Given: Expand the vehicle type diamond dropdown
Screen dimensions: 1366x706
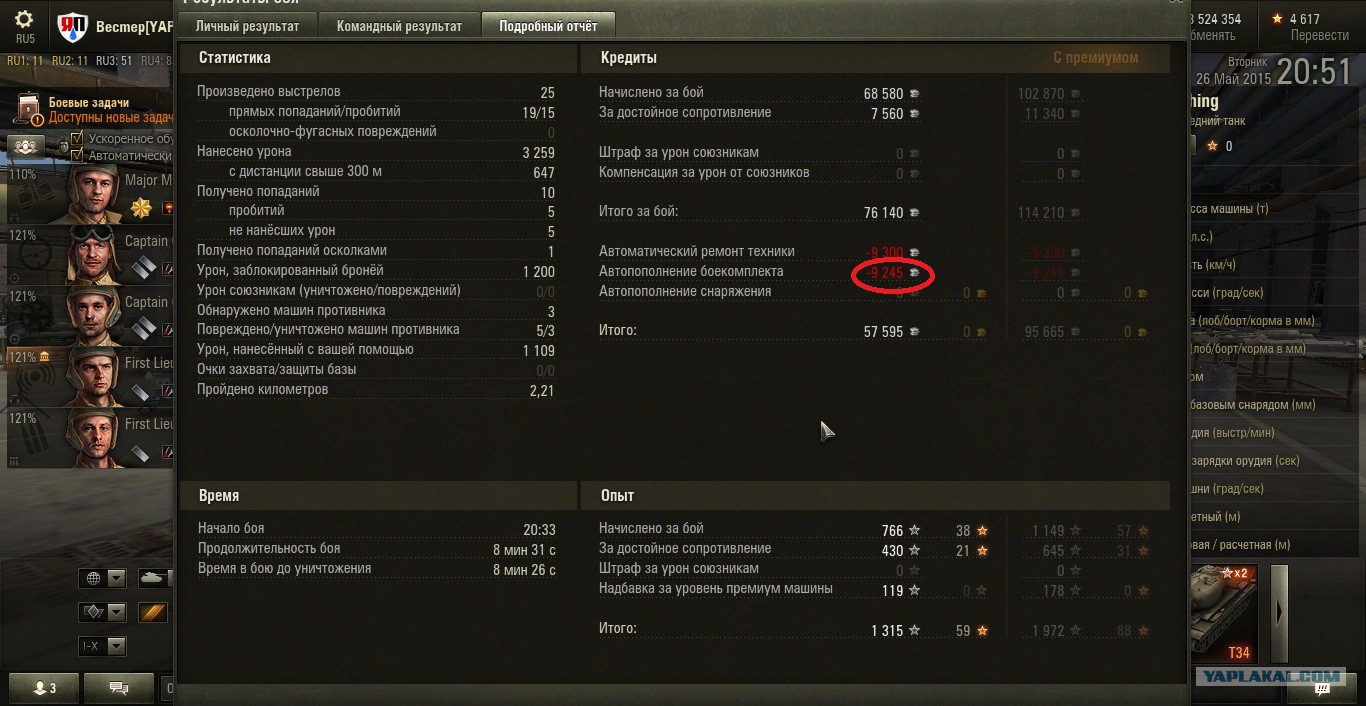Looking at the screenshot, I should (103, 612).
